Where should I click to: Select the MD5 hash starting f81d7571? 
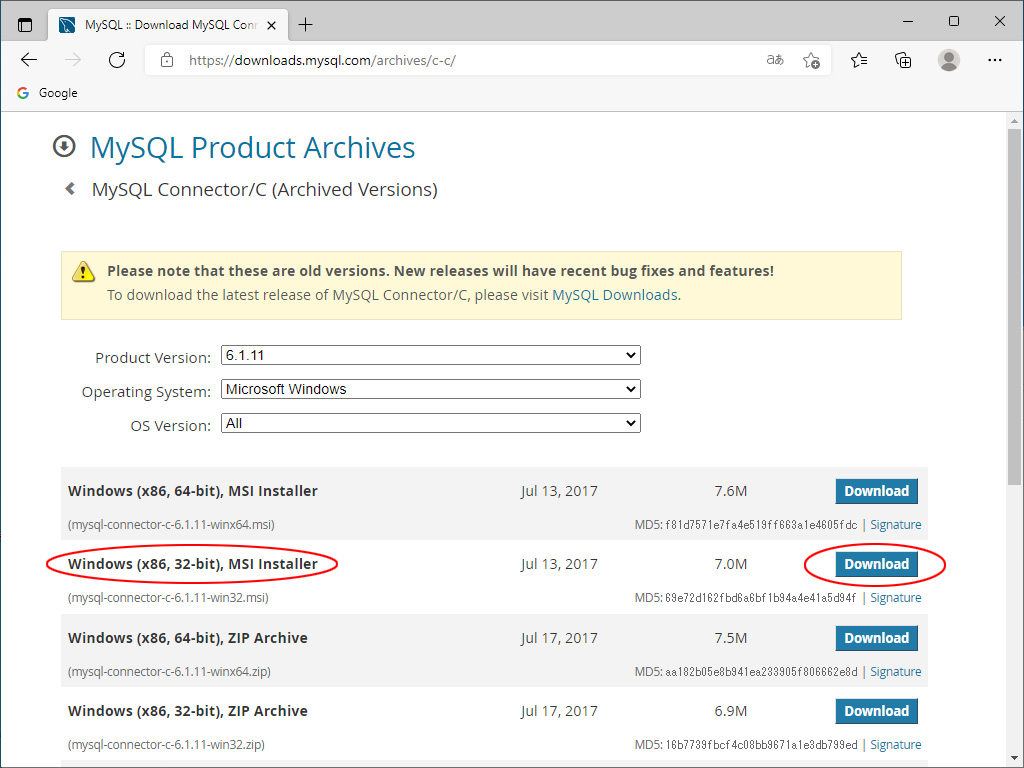coord(761,525)
